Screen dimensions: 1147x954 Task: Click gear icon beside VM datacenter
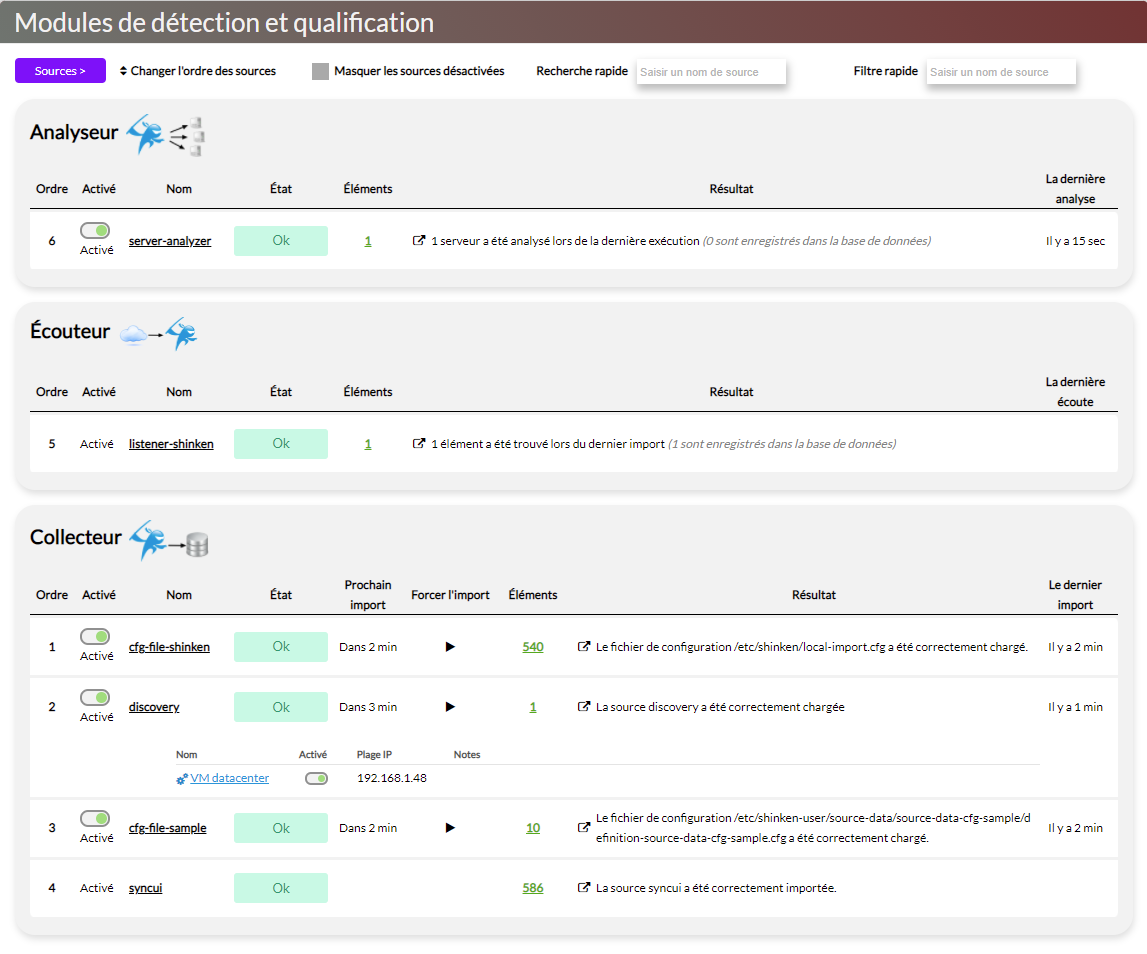click(x=182, y=779)
